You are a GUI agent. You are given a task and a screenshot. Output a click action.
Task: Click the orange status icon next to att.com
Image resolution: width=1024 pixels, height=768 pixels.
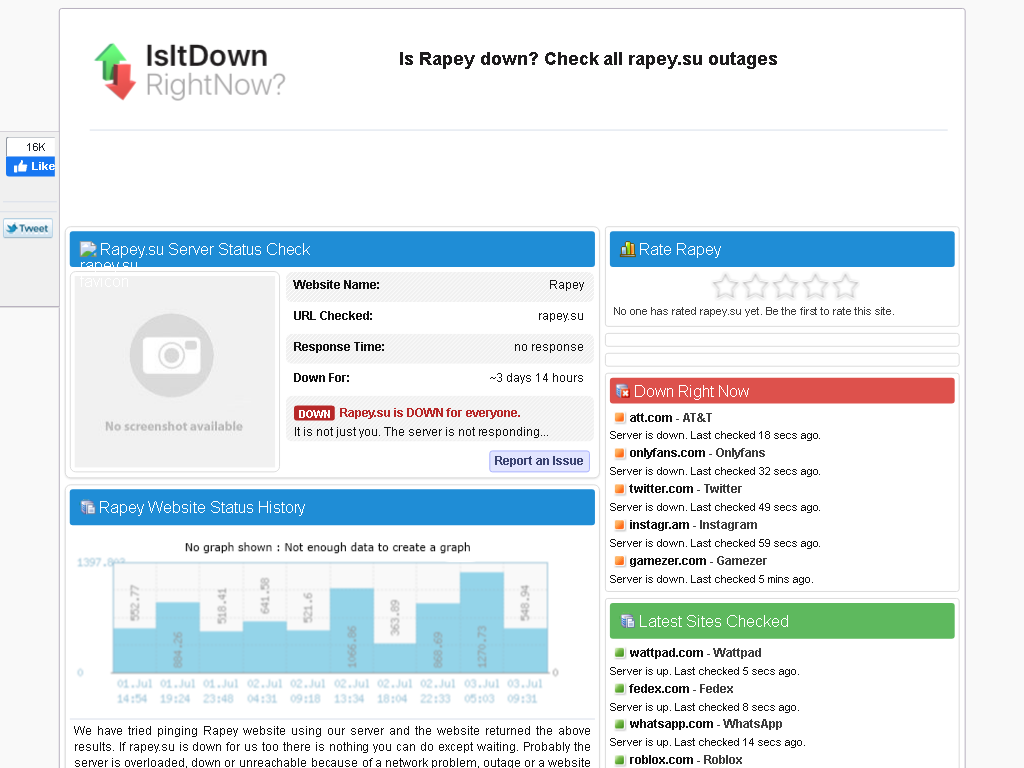coord(619,417)
